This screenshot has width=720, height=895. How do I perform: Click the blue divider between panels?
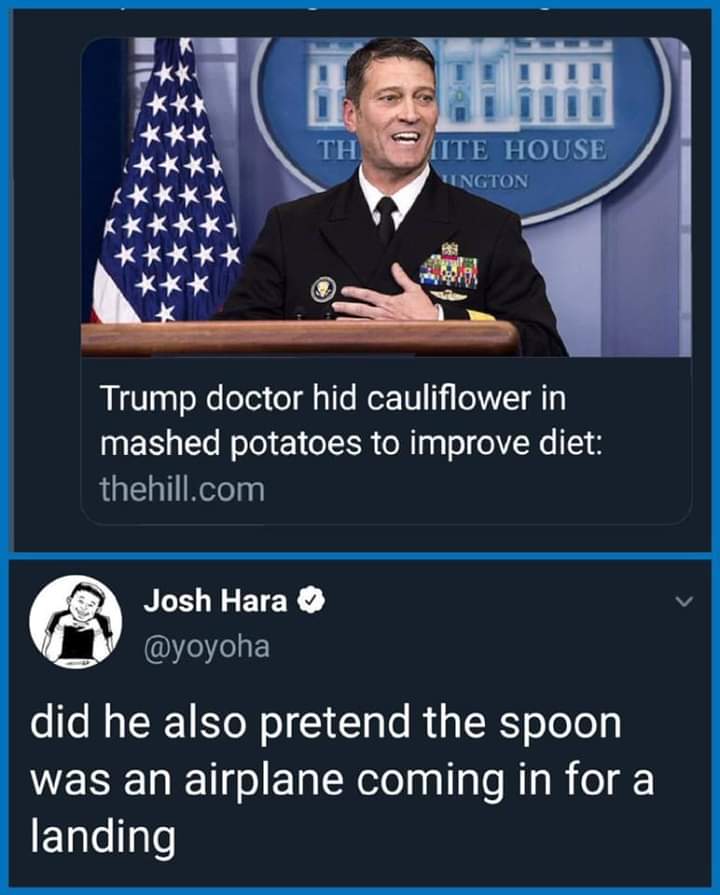tap(360, 555)
